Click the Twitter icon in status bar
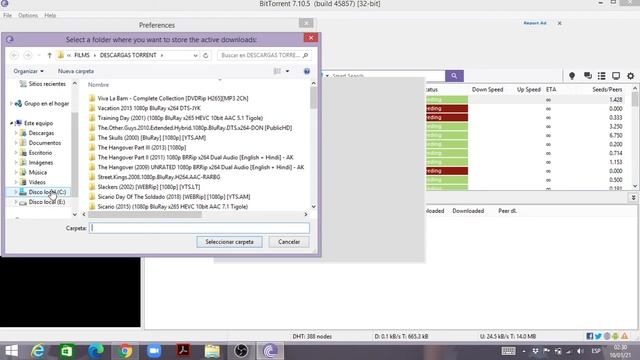The width and height of the screenshot is (640, 360). [598, 336]
